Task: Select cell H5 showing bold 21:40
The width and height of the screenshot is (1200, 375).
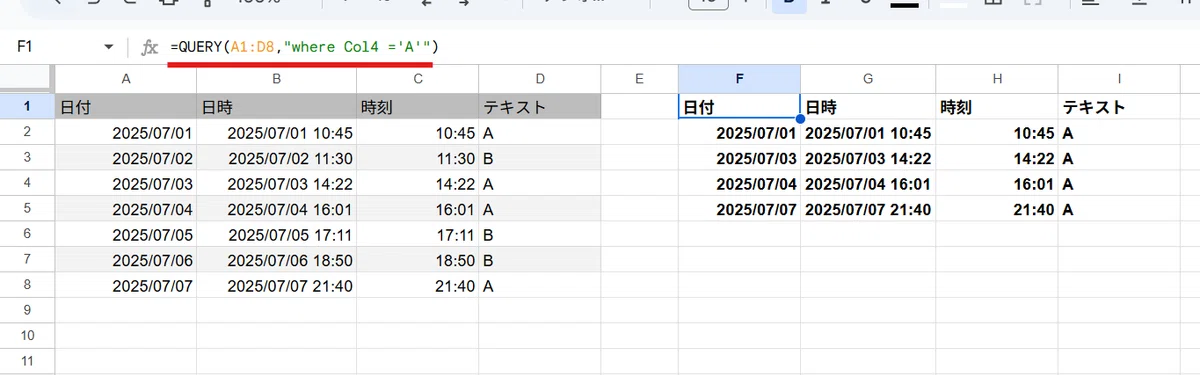Action: tap(997, 209)
